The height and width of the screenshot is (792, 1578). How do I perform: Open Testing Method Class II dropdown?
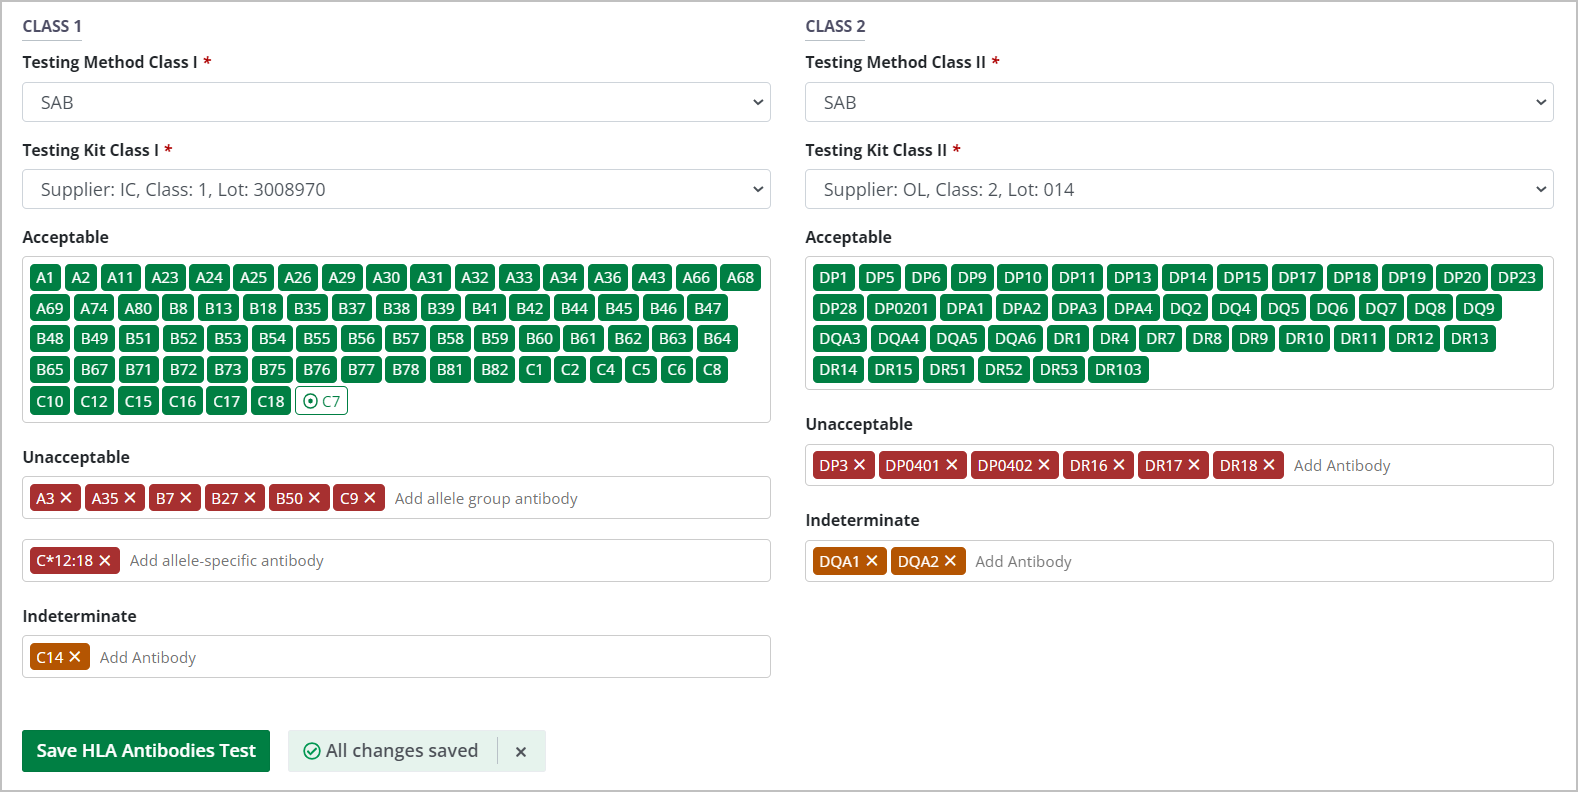click(1179, 102)
